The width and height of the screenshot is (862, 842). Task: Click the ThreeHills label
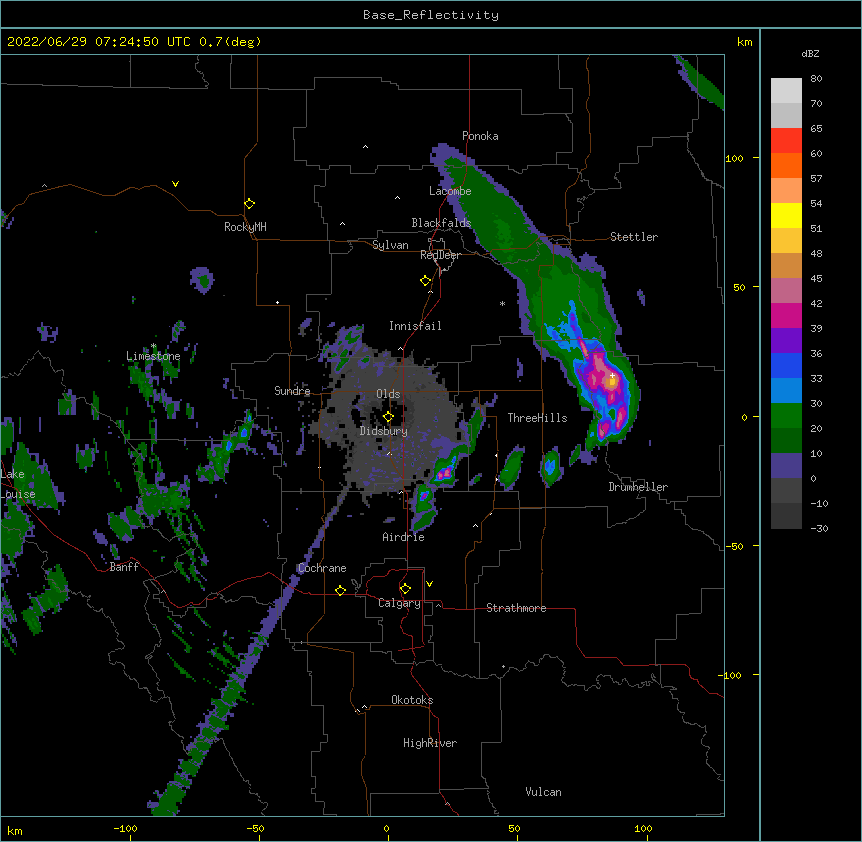(537, 418)
